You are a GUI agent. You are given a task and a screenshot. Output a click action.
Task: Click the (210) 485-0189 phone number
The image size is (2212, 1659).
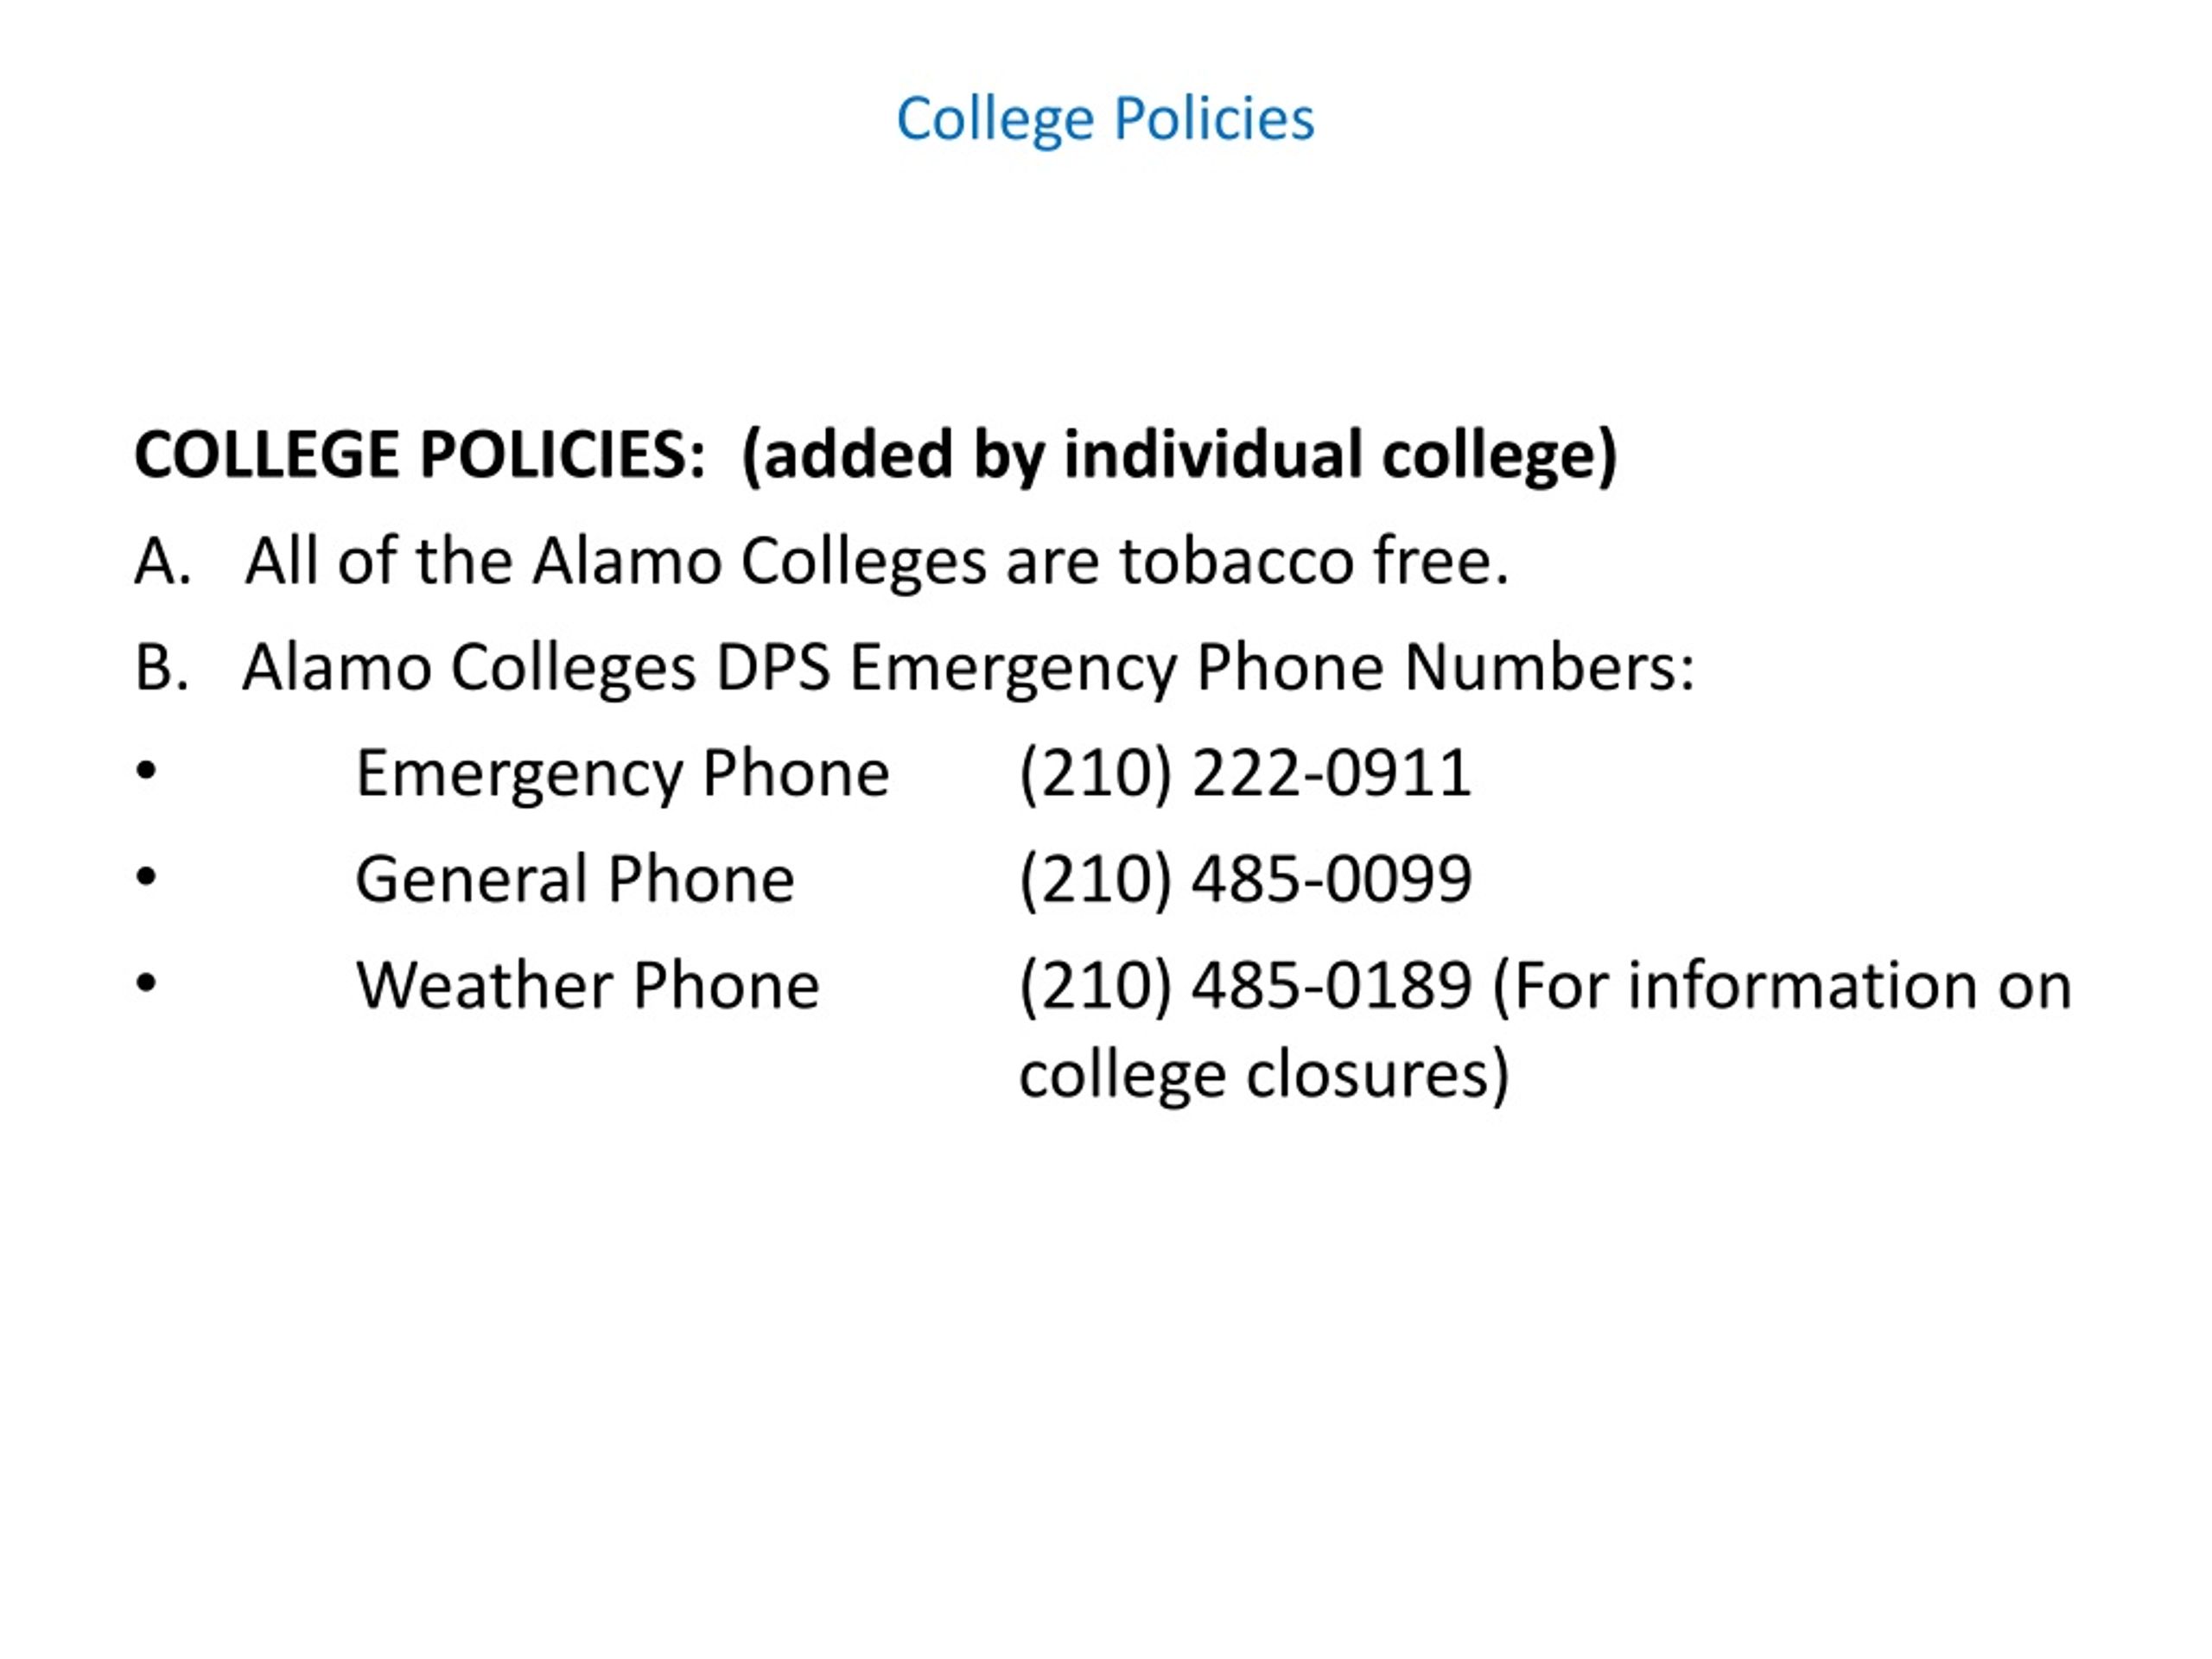pos(1246,988)
